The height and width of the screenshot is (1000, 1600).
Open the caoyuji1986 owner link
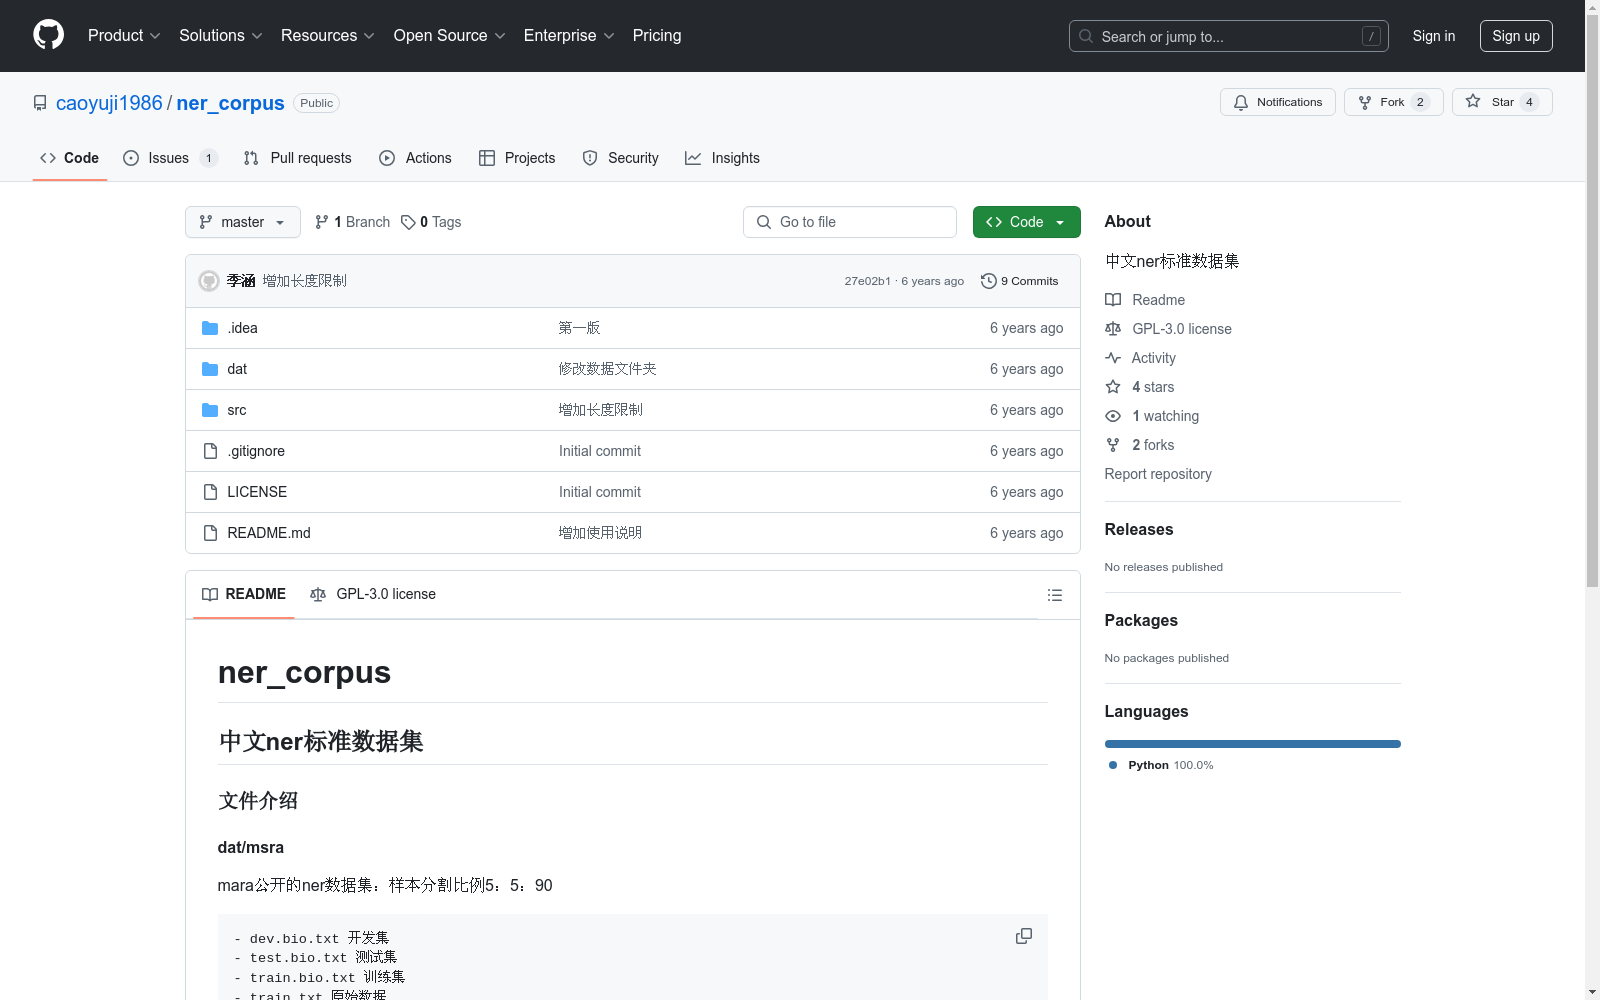[109, 103]
